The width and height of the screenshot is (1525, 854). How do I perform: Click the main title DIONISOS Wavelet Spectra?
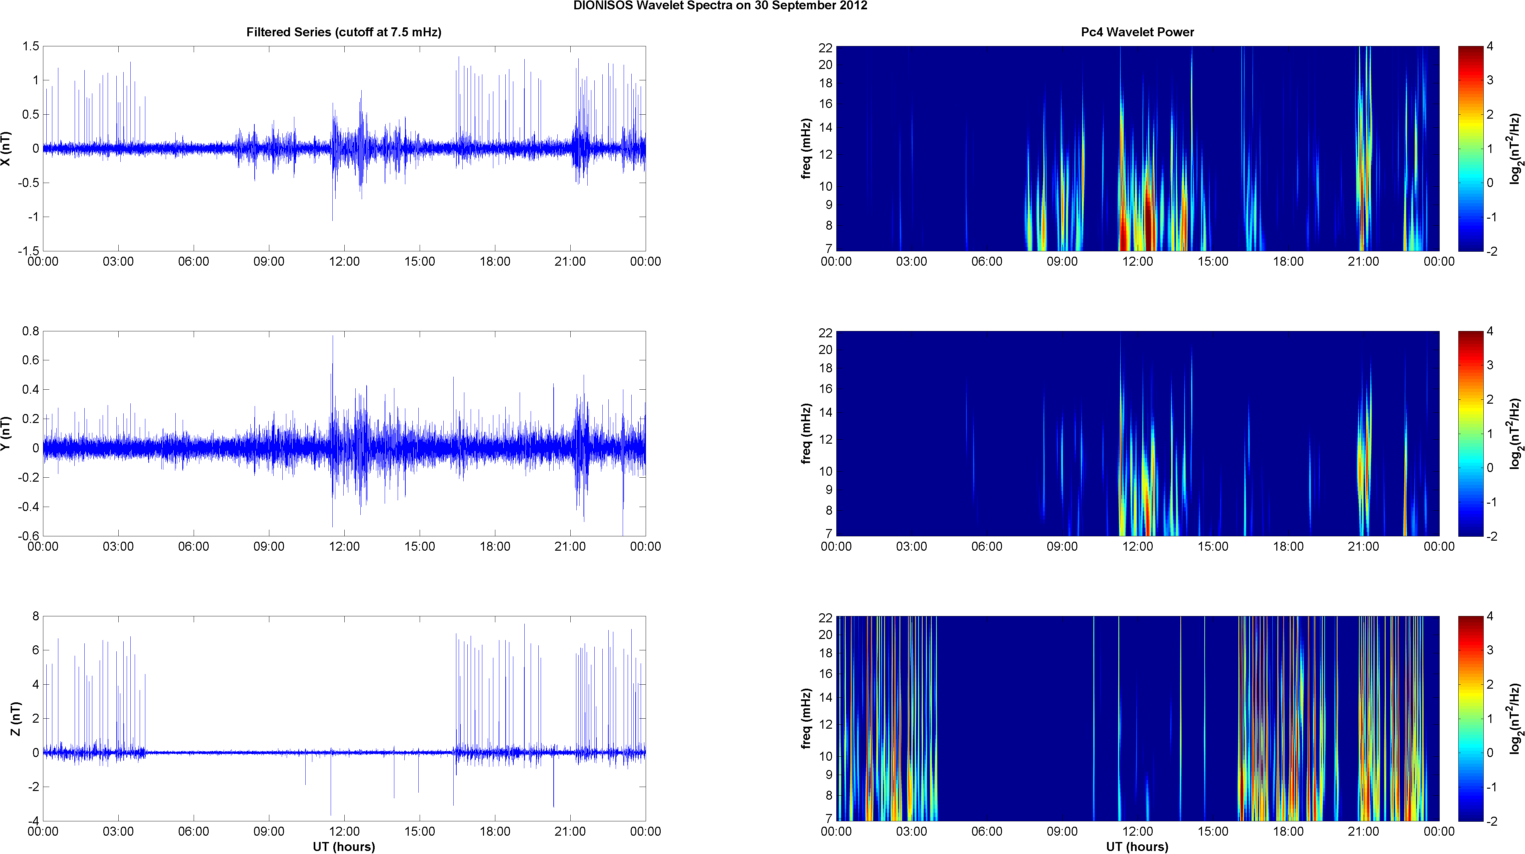coord(720,6)
